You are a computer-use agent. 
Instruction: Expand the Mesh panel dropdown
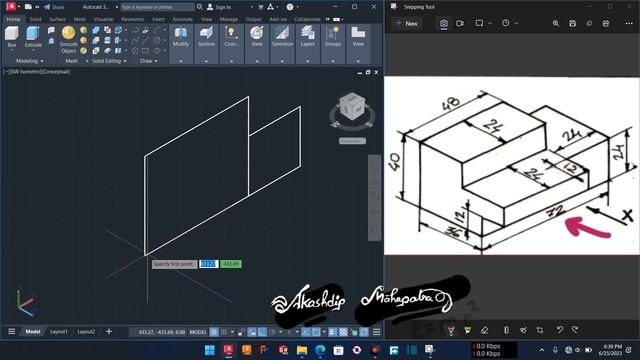(87, 61)
